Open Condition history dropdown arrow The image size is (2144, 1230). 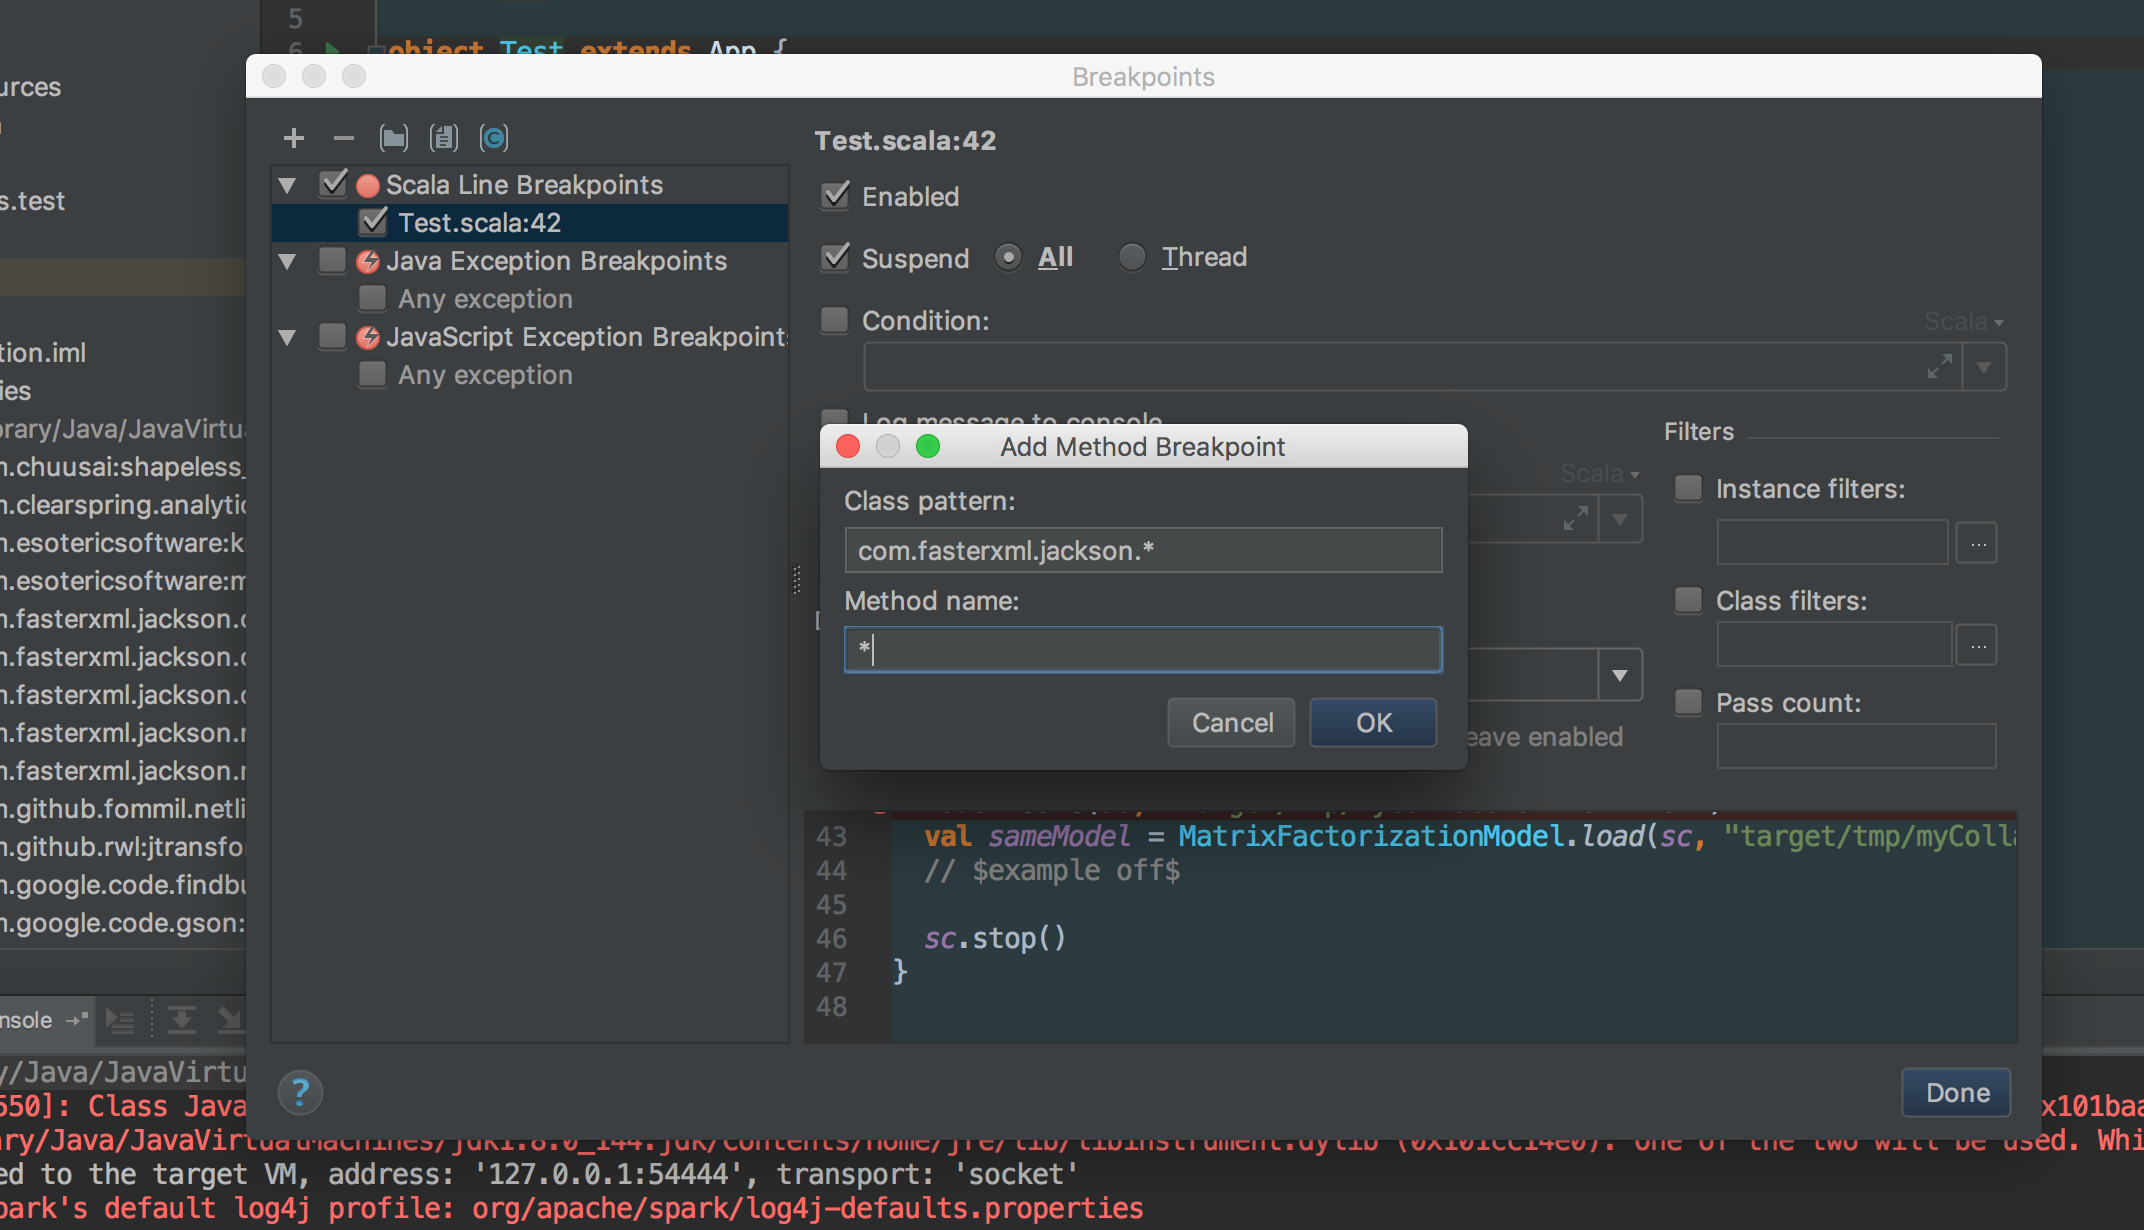pyautogui.click(x=1984, y=367)
